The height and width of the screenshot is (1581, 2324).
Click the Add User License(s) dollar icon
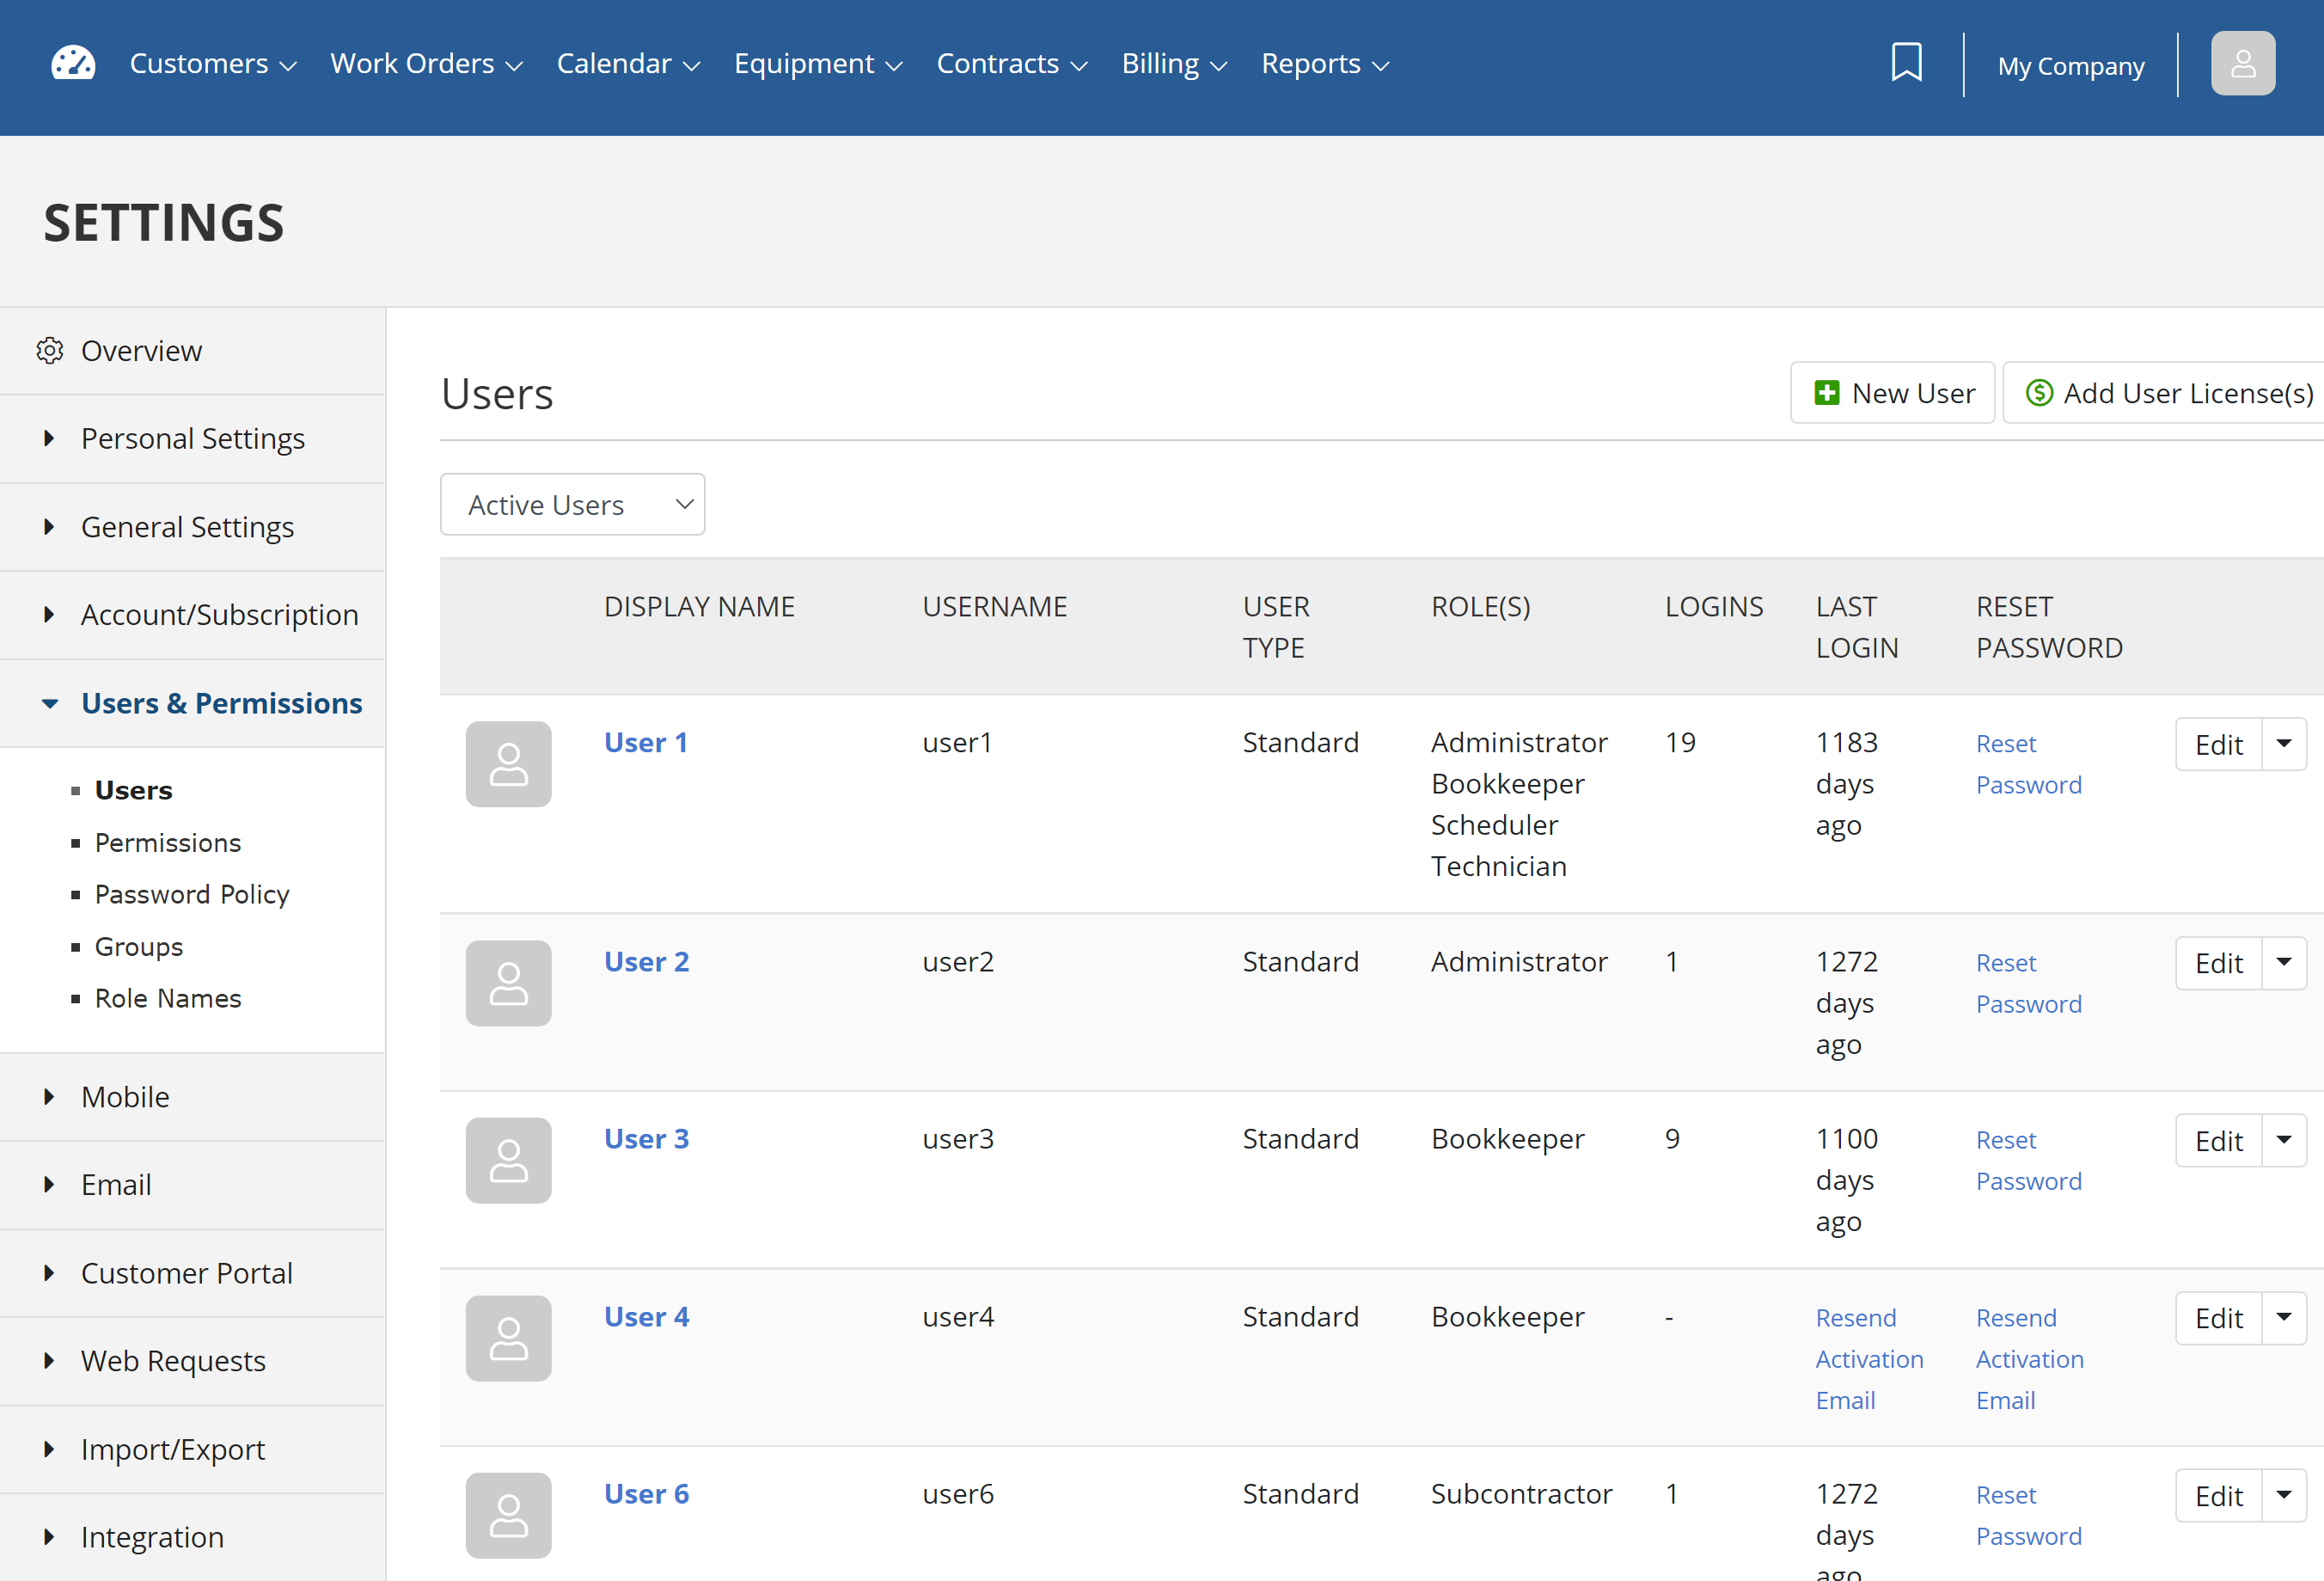pos(2038,393)
